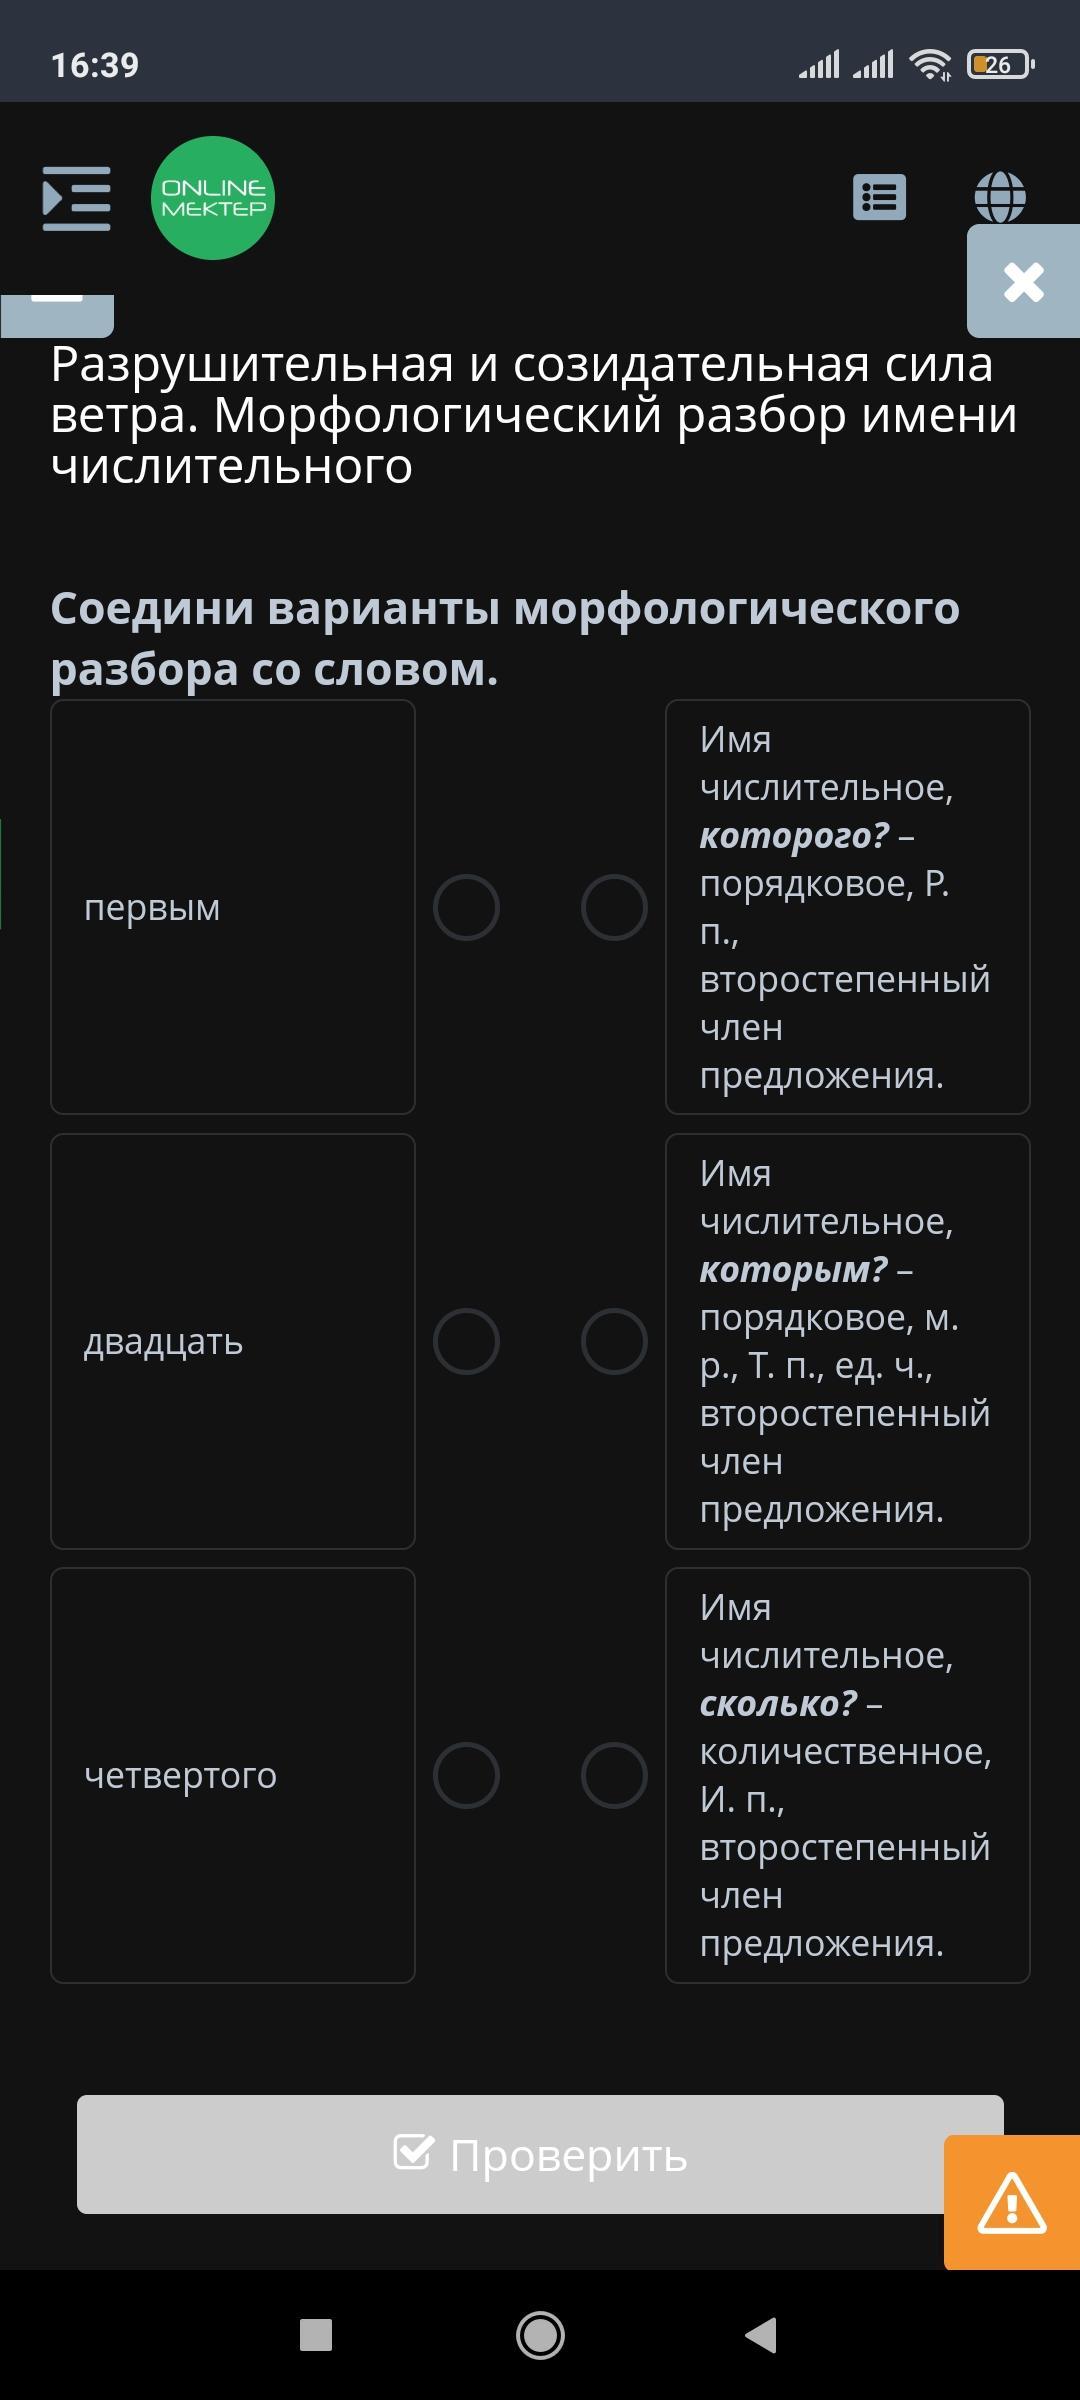Select the radio next to первым

(x=466, y=907)
